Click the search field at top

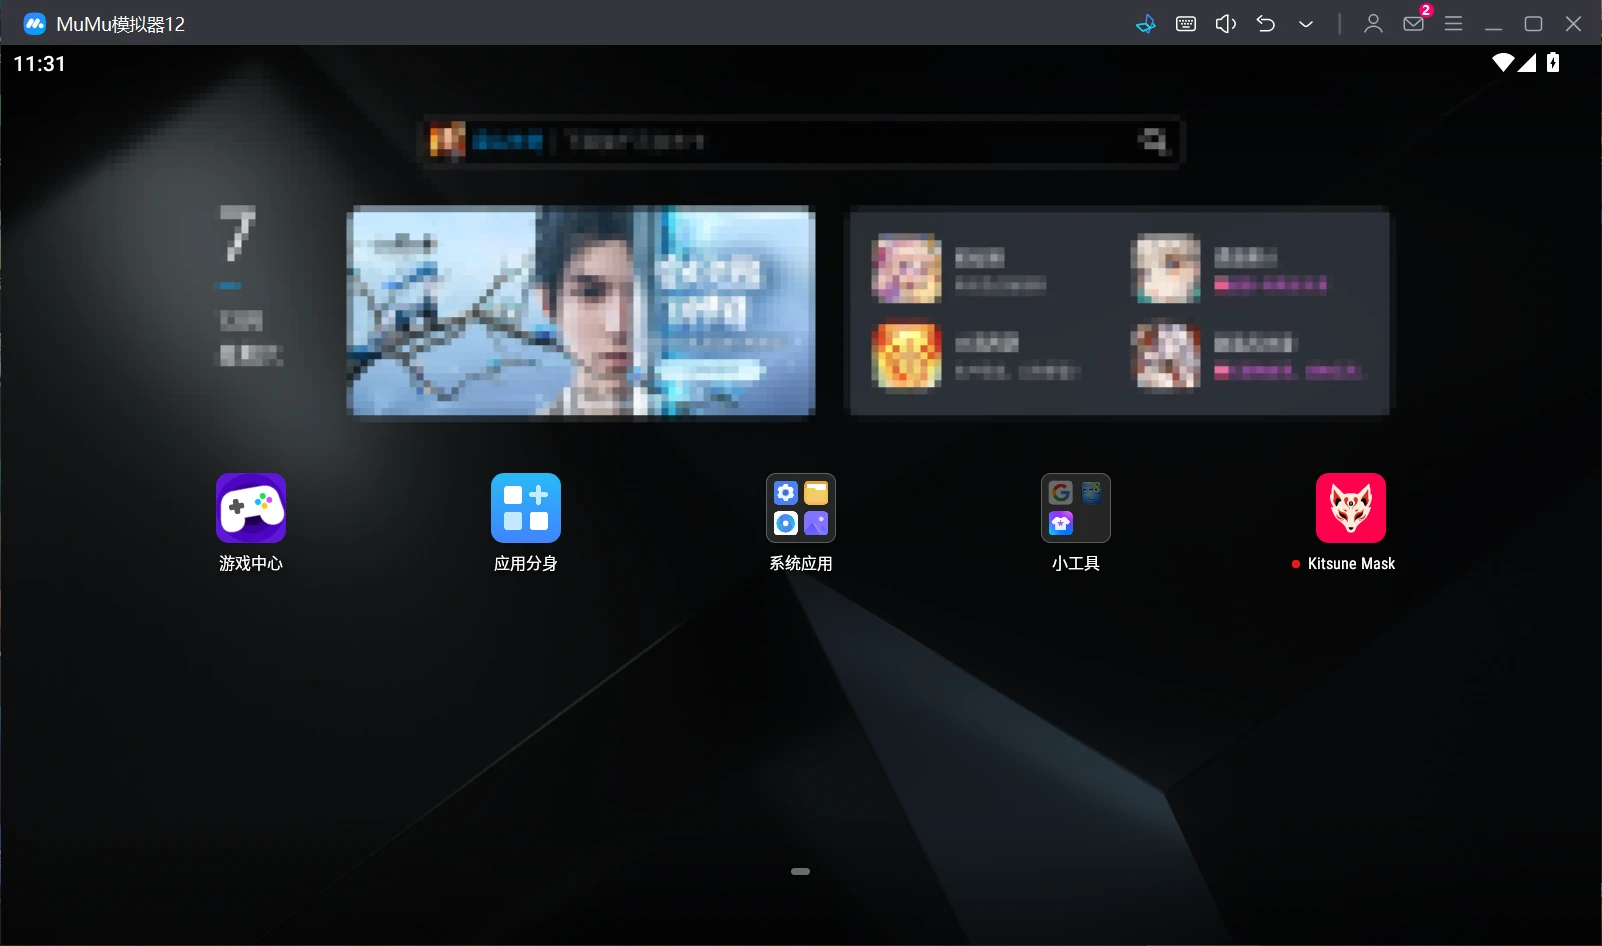click(800, 141)
